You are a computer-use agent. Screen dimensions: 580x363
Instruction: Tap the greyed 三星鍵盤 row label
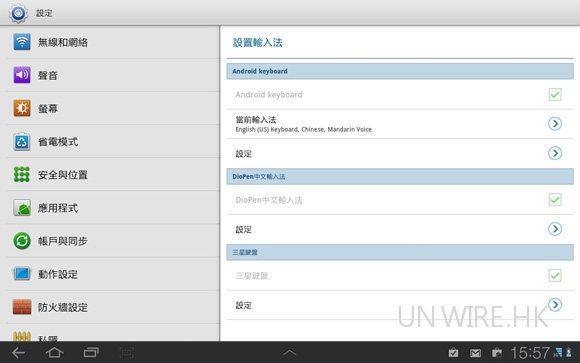252,276
